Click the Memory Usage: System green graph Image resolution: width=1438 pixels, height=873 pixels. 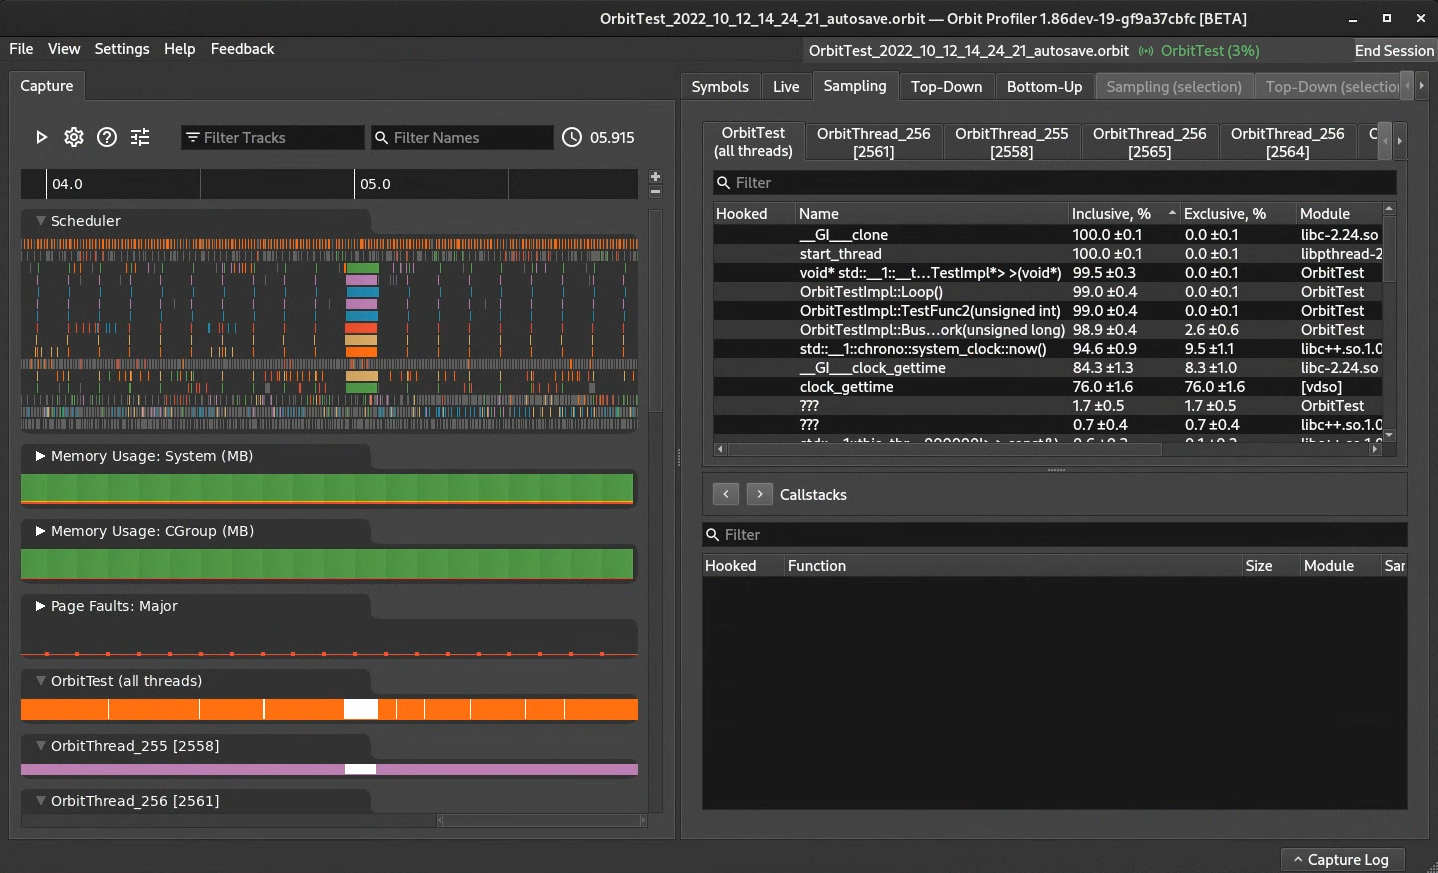327,488
